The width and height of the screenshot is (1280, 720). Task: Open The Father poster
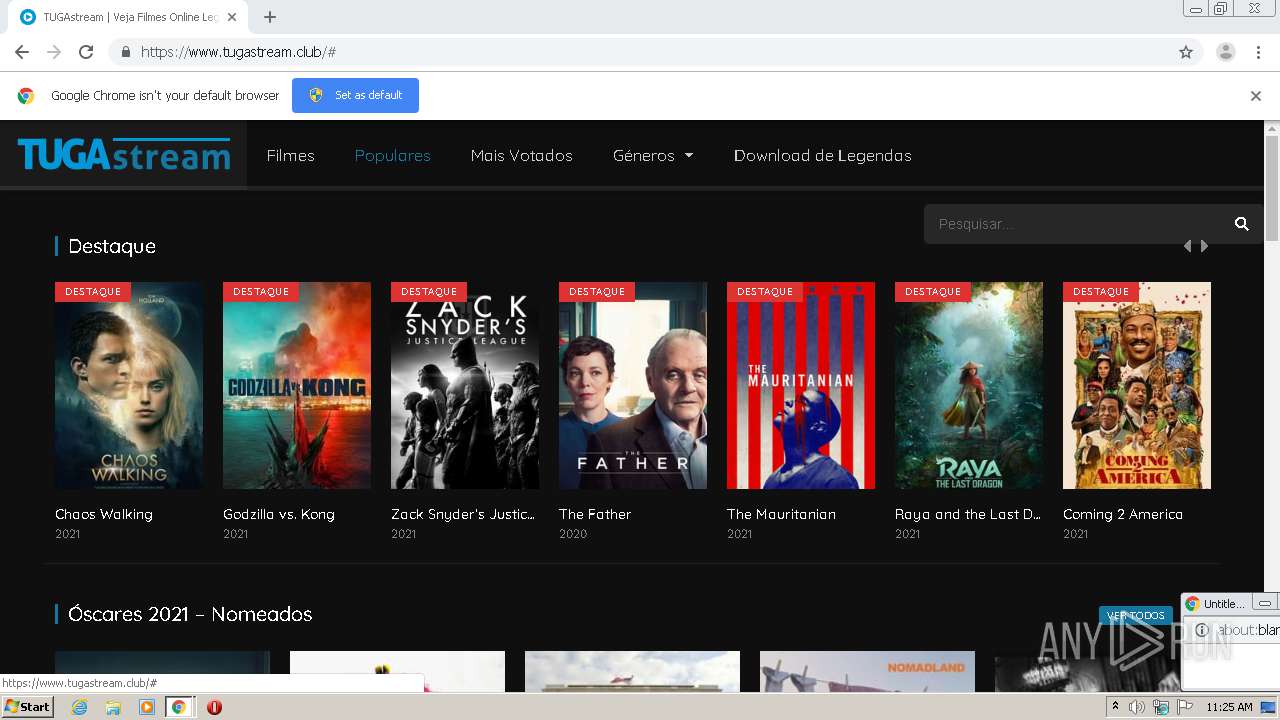[633, 385]
